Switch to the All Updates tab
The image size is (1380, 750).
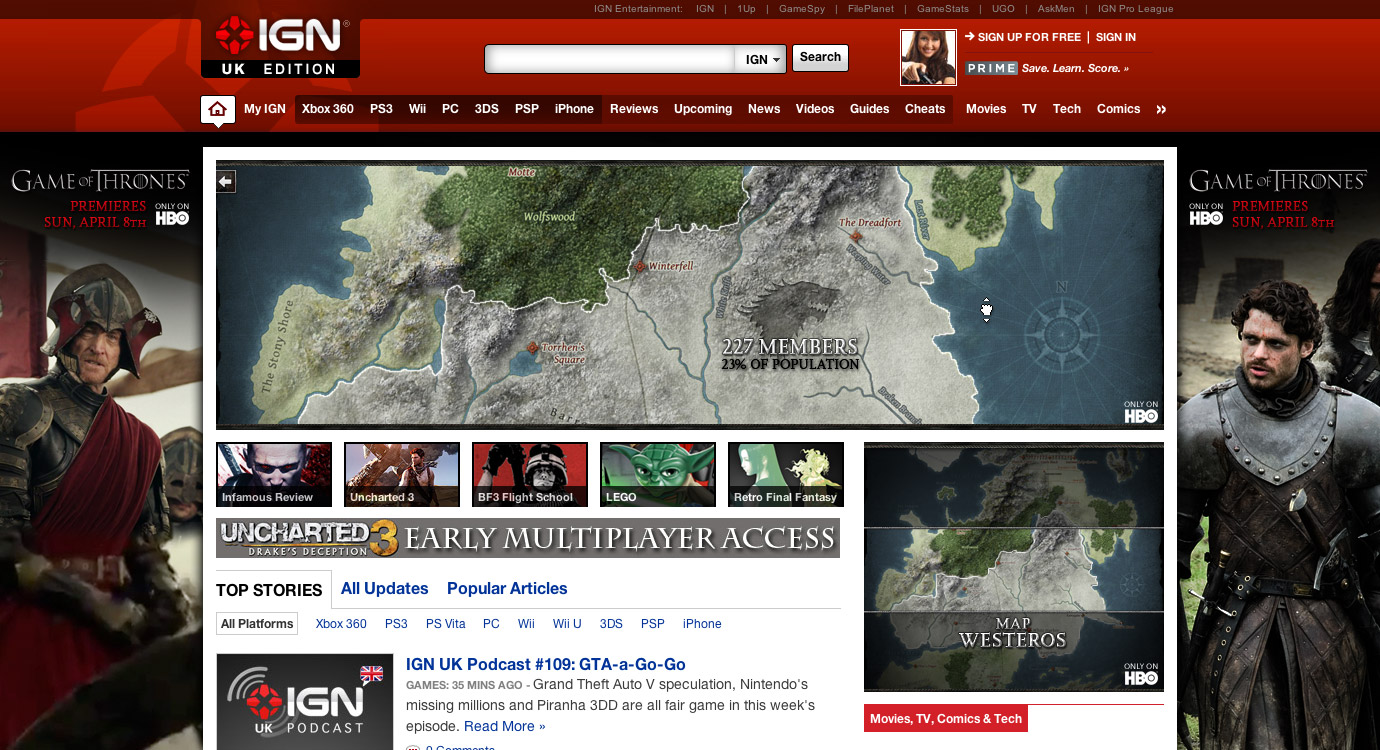click(385, 589)
